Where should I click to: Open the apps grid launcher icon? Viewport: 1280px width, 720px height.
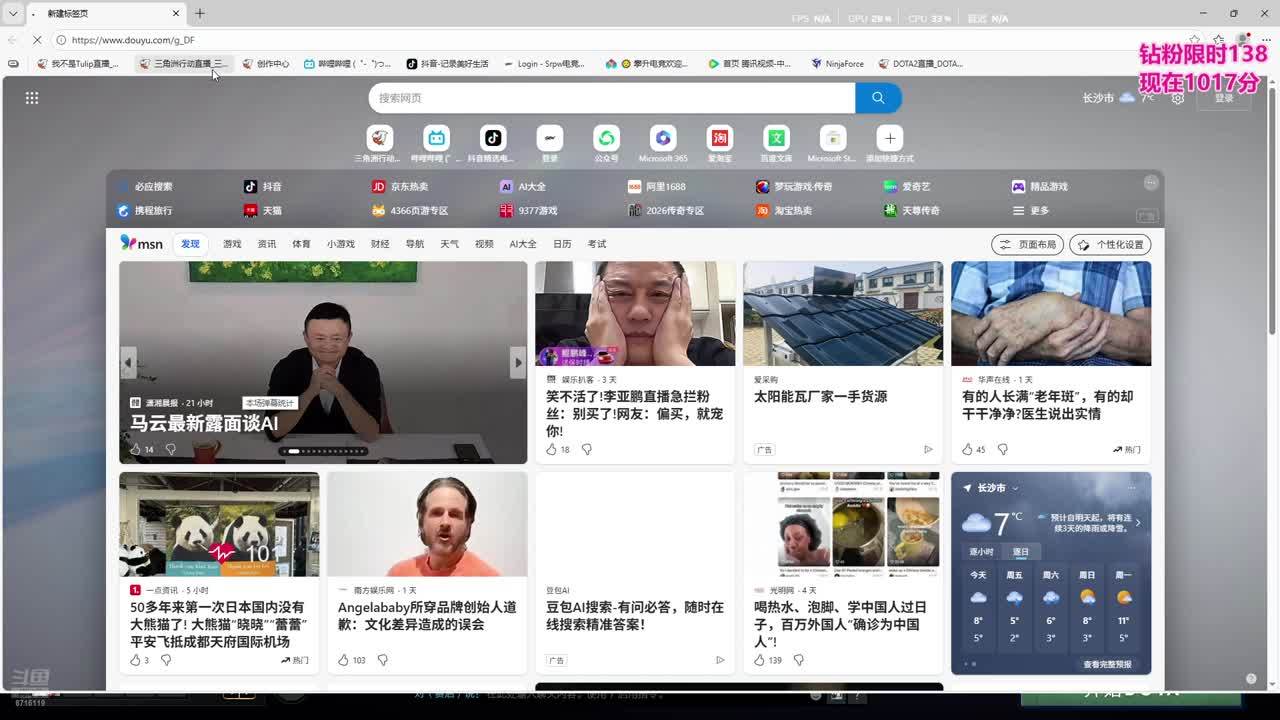point(32,98)
